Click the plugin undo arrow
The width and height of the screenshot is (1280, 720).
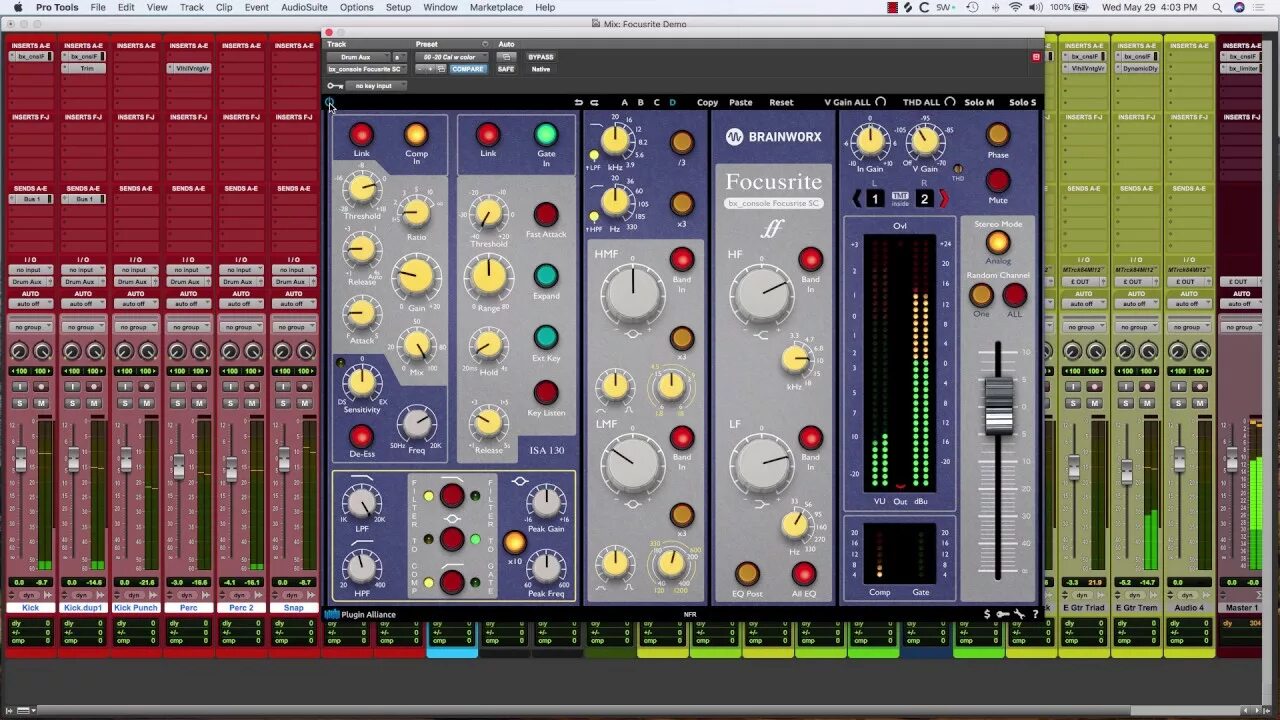[578, 102]
